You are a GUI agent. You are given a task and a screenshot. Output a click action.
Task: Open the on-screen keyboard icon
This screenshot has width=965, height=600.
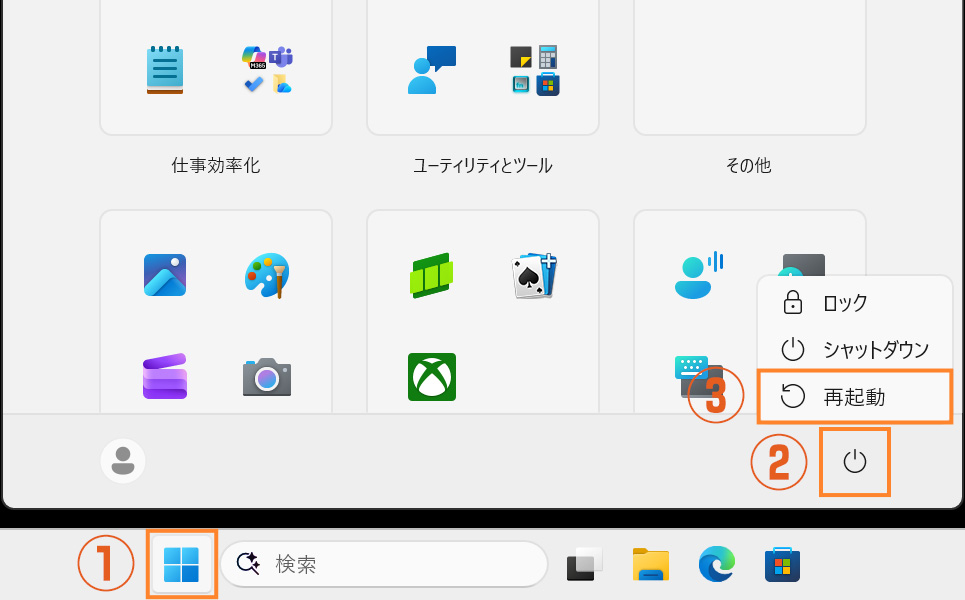click(x=699, y=377)
